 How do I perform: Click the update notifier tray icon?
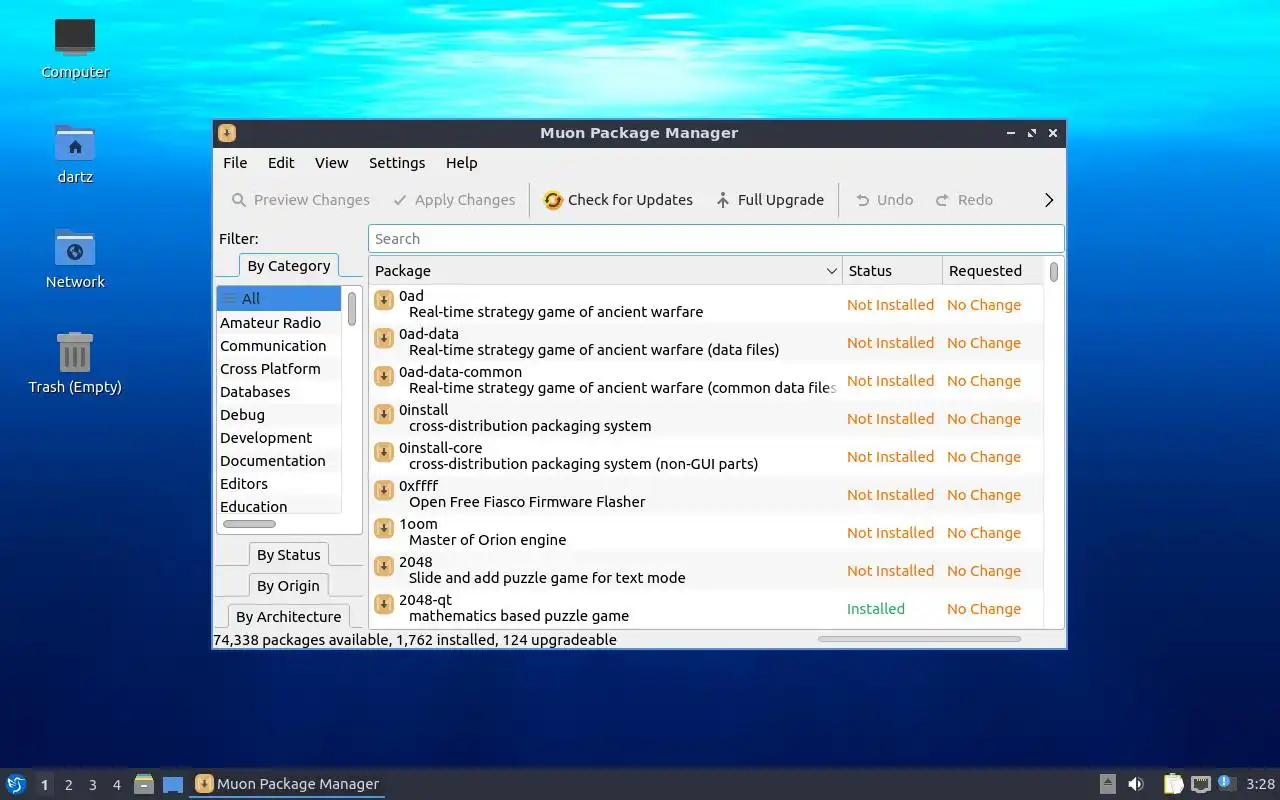coord(1227,783)
